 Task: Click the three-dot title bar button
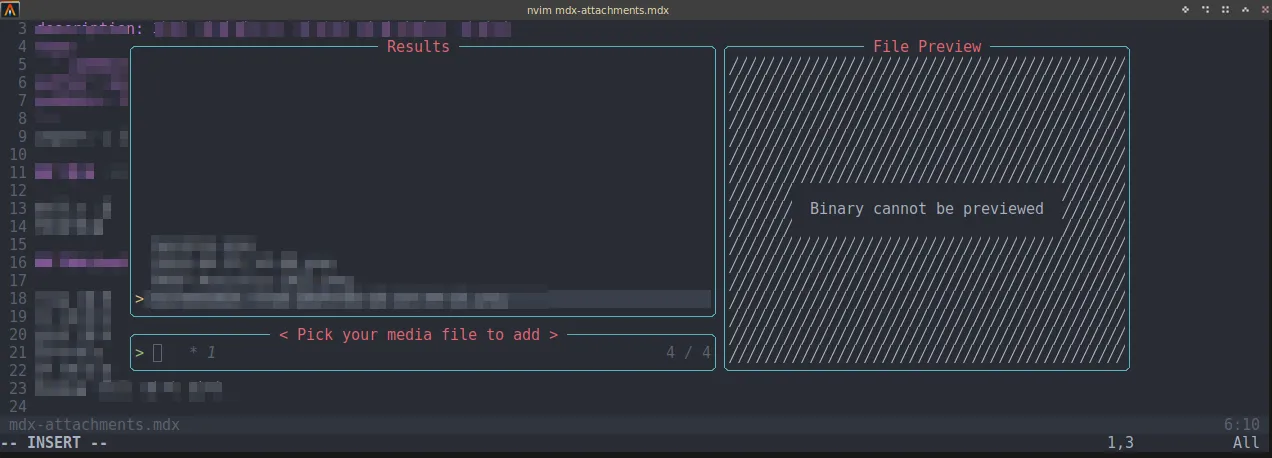click(1205, 9)
